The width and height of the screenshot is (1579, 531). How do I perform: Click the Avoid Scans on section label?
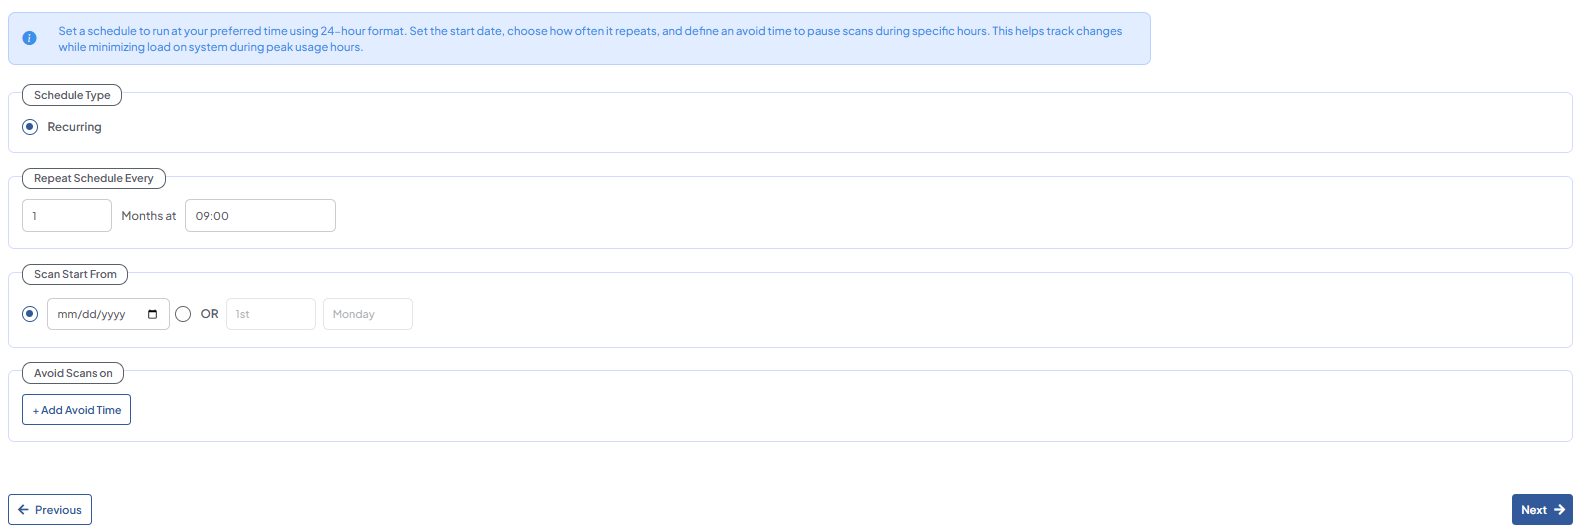click(x=73, y=373)
